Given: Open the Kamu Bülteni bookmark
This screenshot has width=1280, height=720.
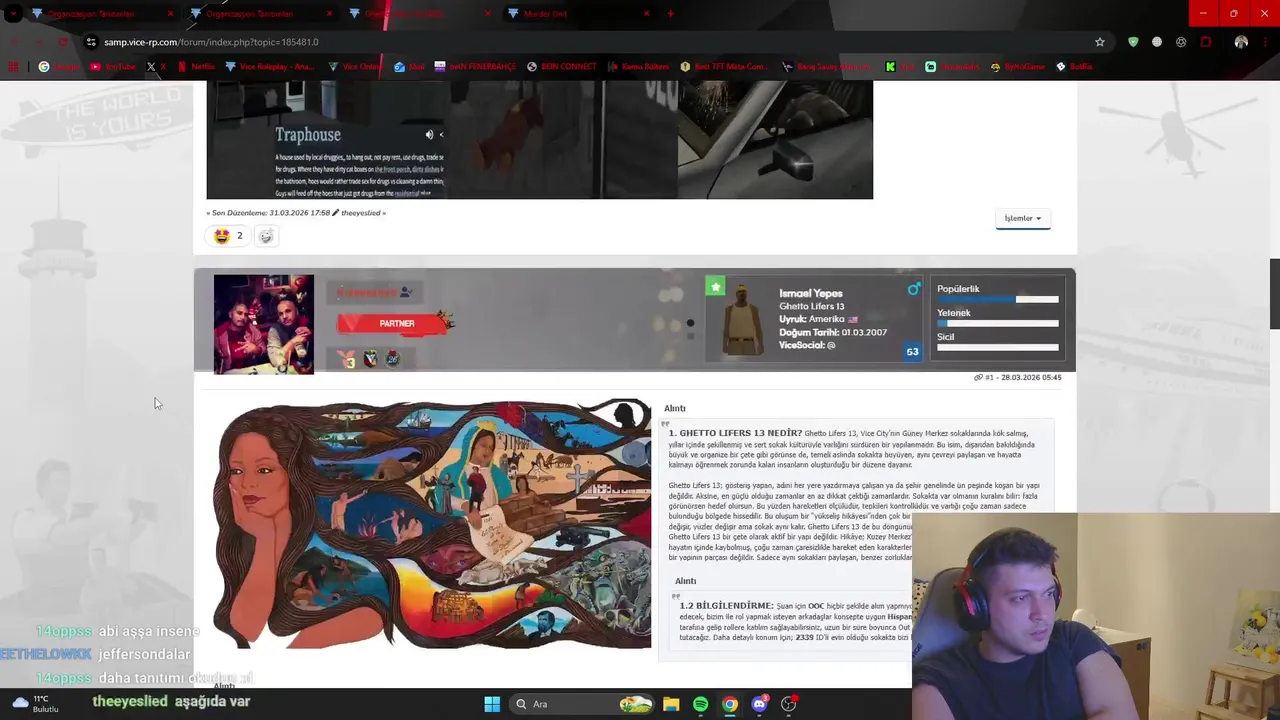Looking at the screenshot, I should tap(638, 67).
